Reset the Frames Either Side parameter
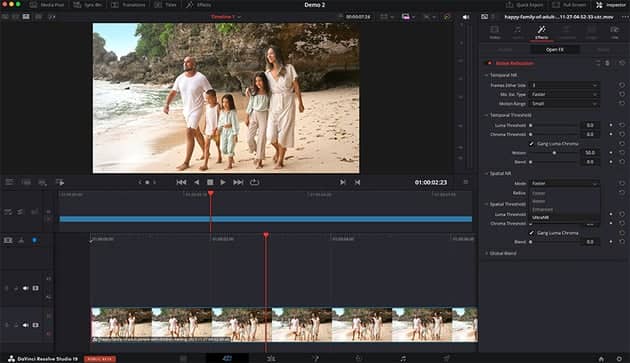The width and height of the screenshot is (630, 363). coord(622,85)
